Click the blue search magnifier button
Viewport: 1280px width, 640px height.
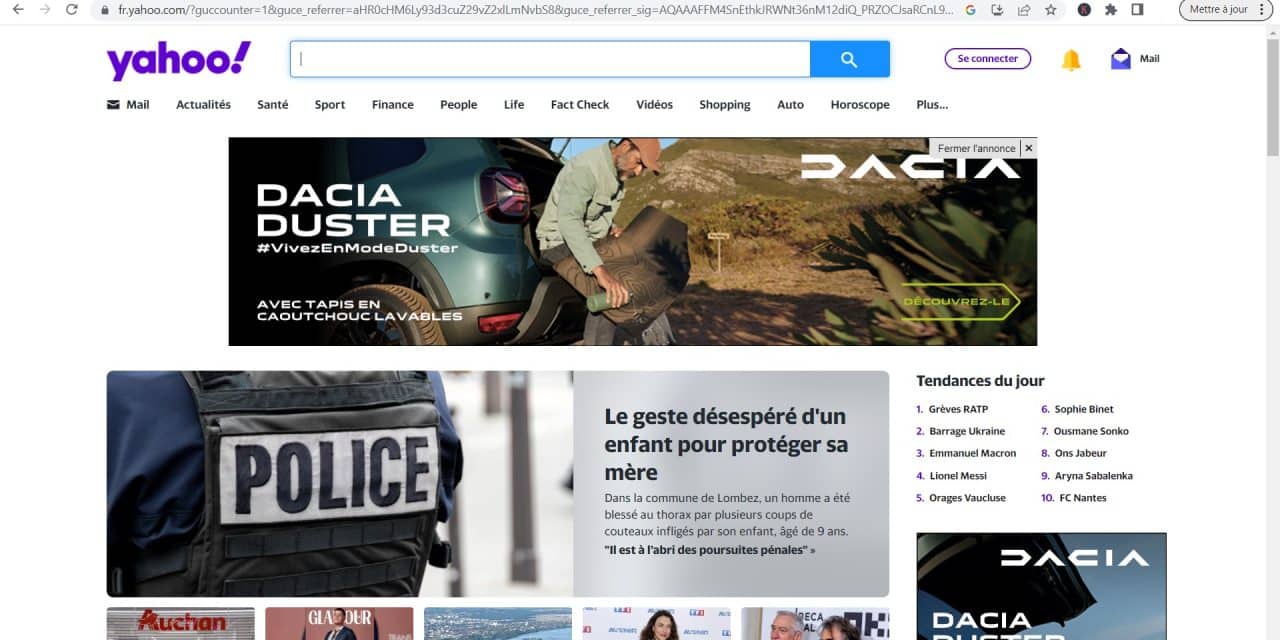pyautogui.click(x=849, y=59)
